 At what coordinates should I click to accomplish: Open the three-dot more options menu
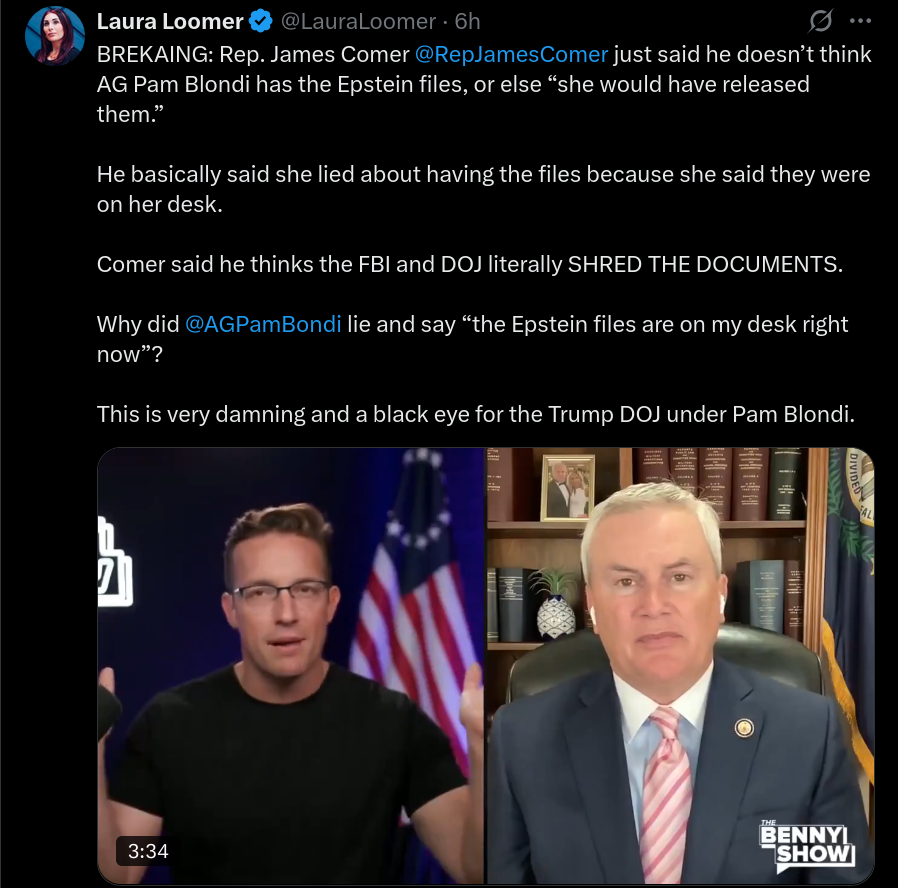click(860, 21)
